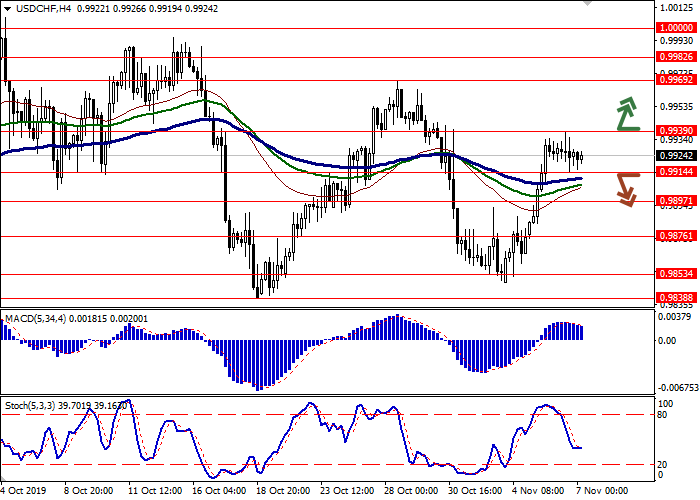700x500 pixels.
Task: Select the 0.9897 price level label
Action: pyautogui.click(x=675, y=201)
